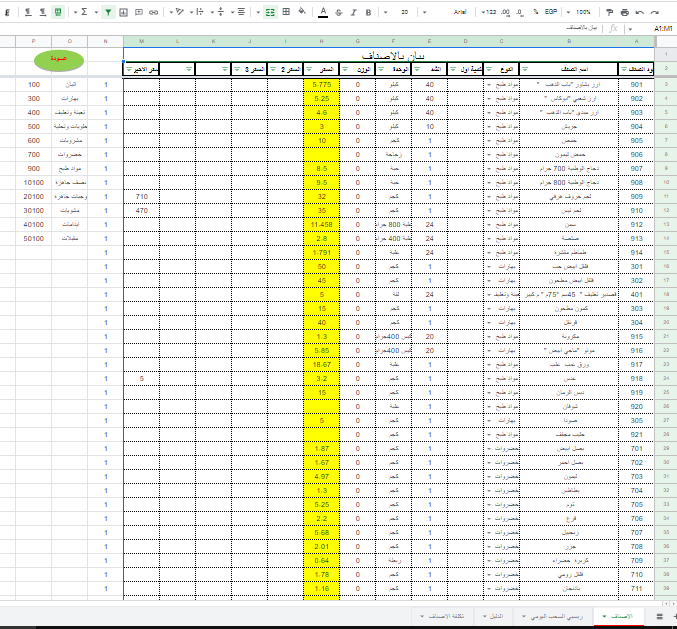677x629 pixels.
Task: Click the functions sigma icon
Action: [x=84, y=12]
